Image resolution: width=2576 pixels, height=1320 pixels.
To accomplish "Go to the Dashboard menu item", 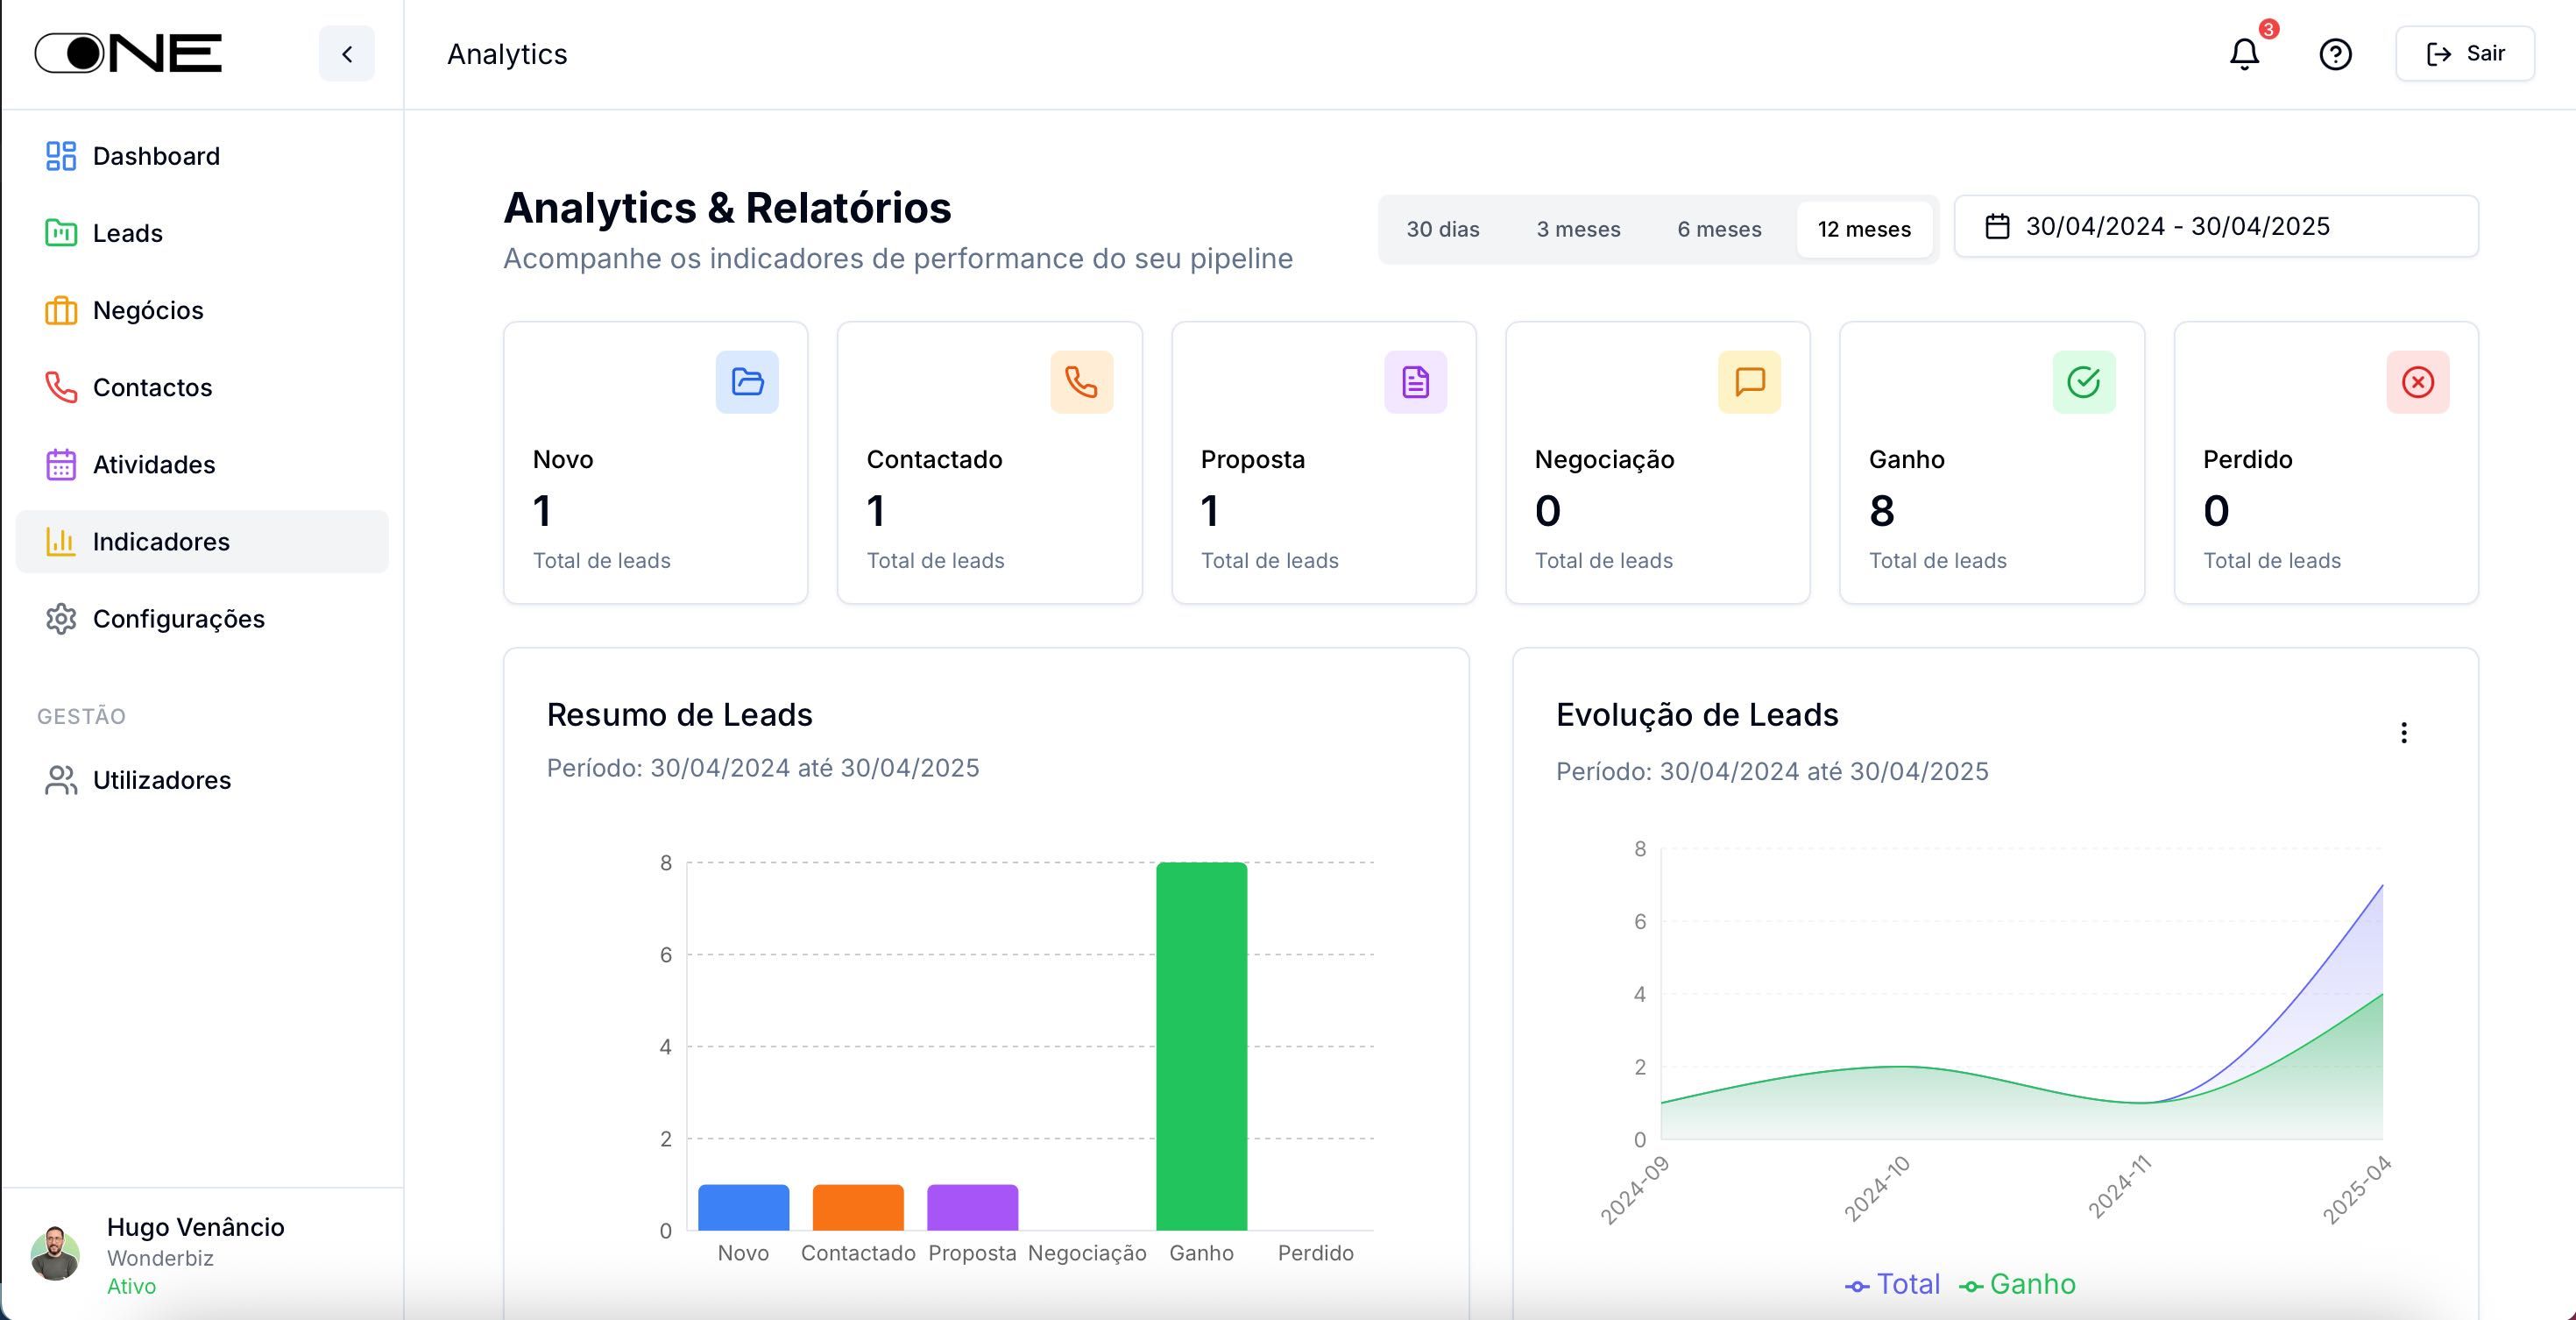I will [x=202, y=156].
